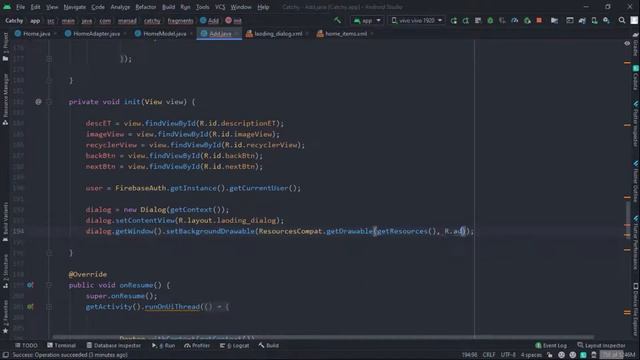Open the TODO tool window button
640x360 pixels.
coord(27,345)
